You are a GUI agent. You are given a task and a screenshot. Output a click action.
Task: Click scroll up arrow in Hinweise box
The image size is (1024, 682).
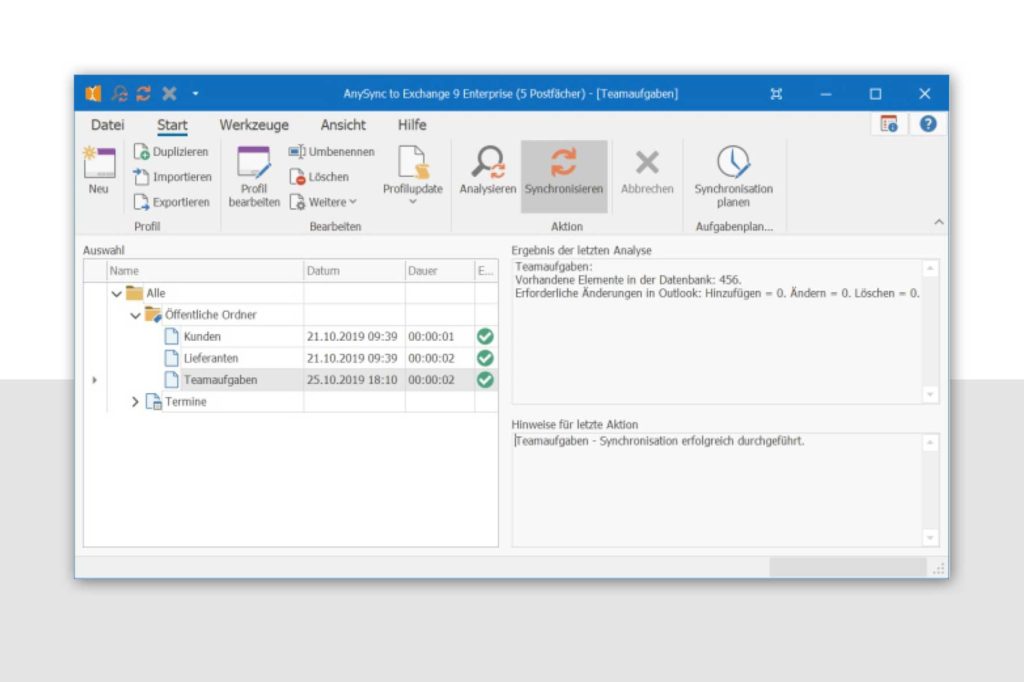(x=930, y=443)
